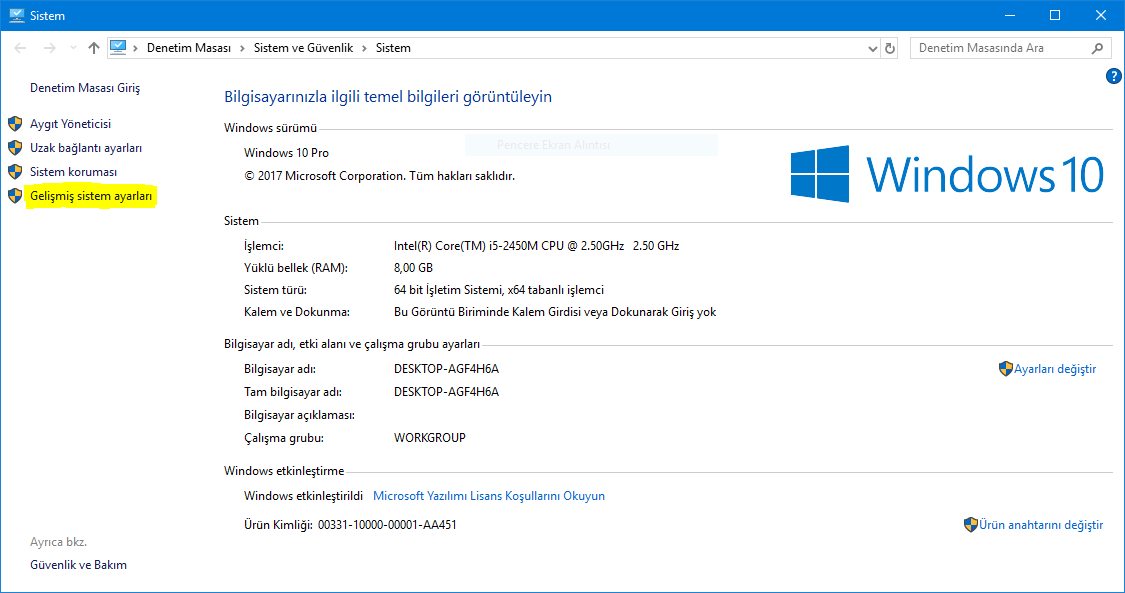Open Güvenlik ve Bakım link
Screen dimensions: 1125x593
[x=78, y=565]
